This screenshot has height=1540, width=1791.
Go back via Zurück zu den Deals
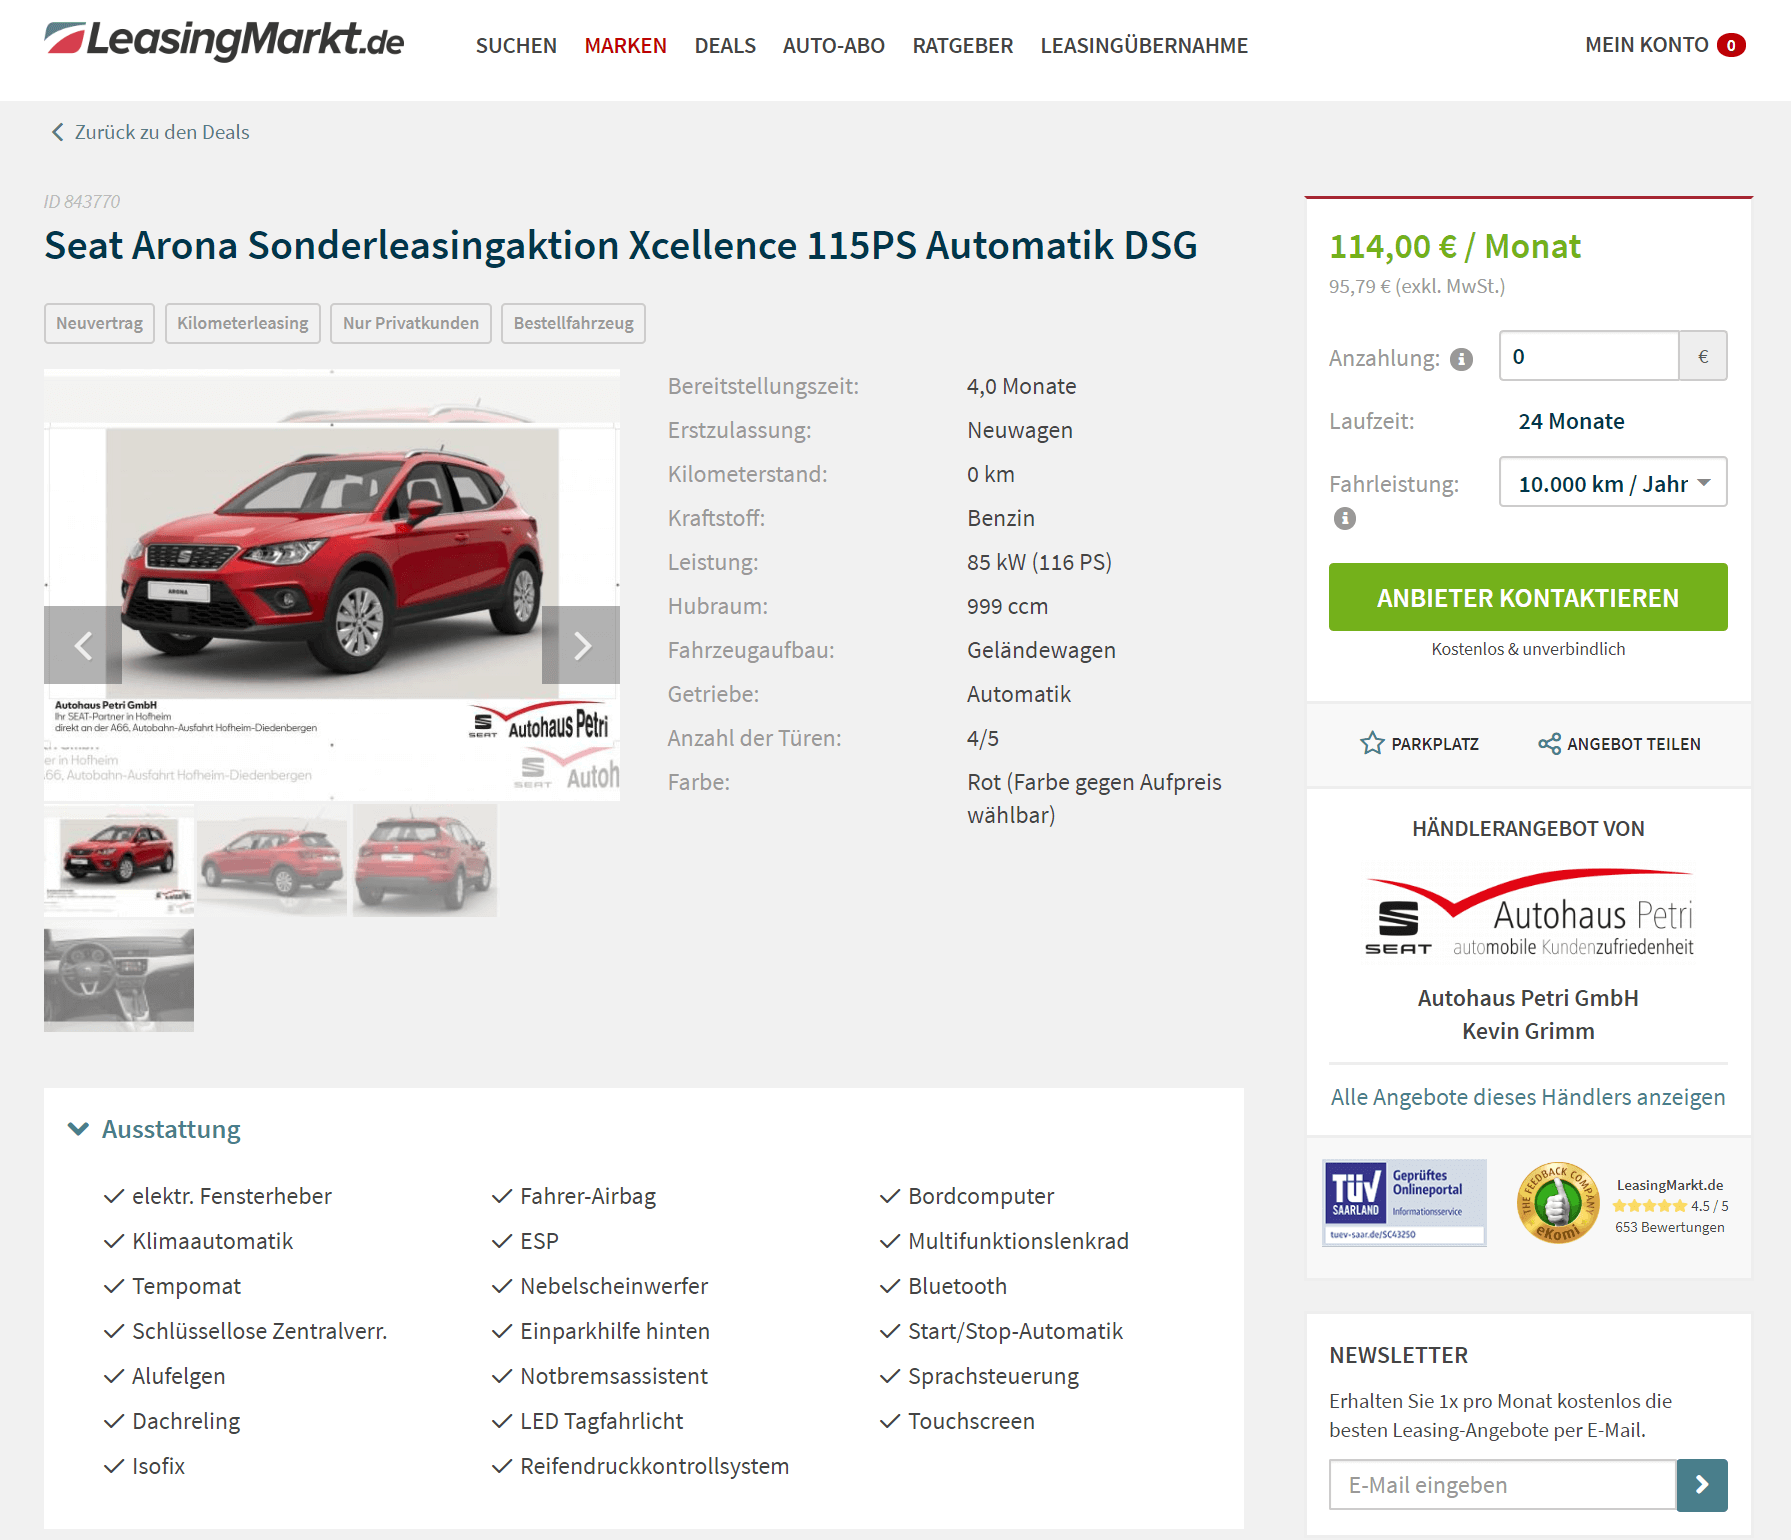(151, 132)
